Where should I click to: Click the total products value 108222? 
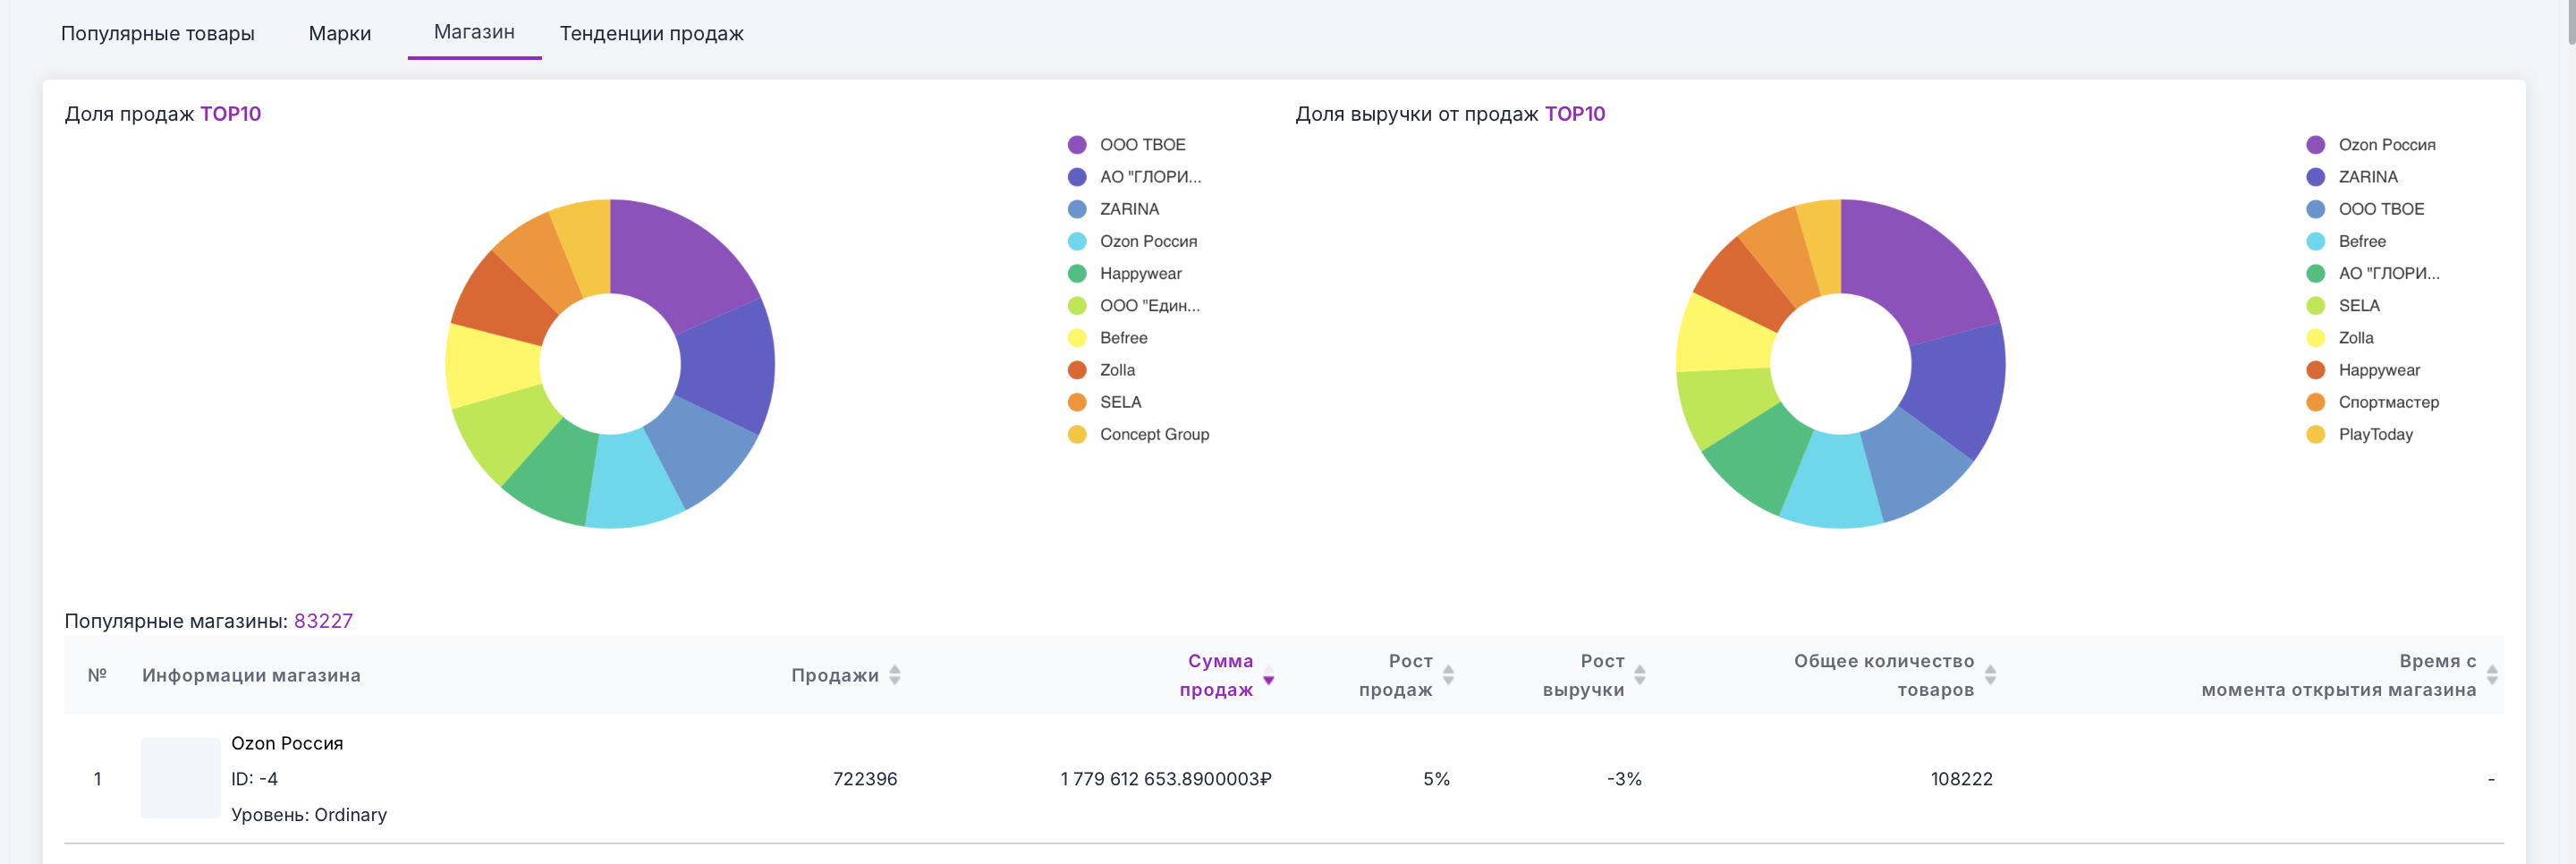[x=1961, y=779]
